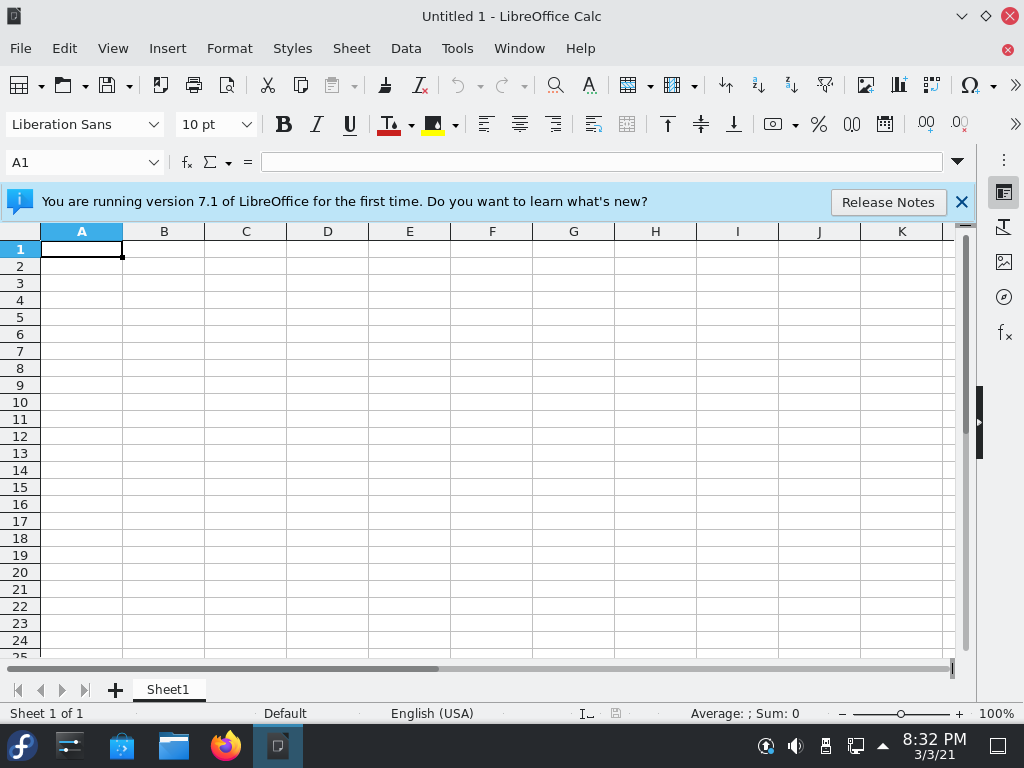
Task: Add a new sheet
Action: tap(115, 690)
